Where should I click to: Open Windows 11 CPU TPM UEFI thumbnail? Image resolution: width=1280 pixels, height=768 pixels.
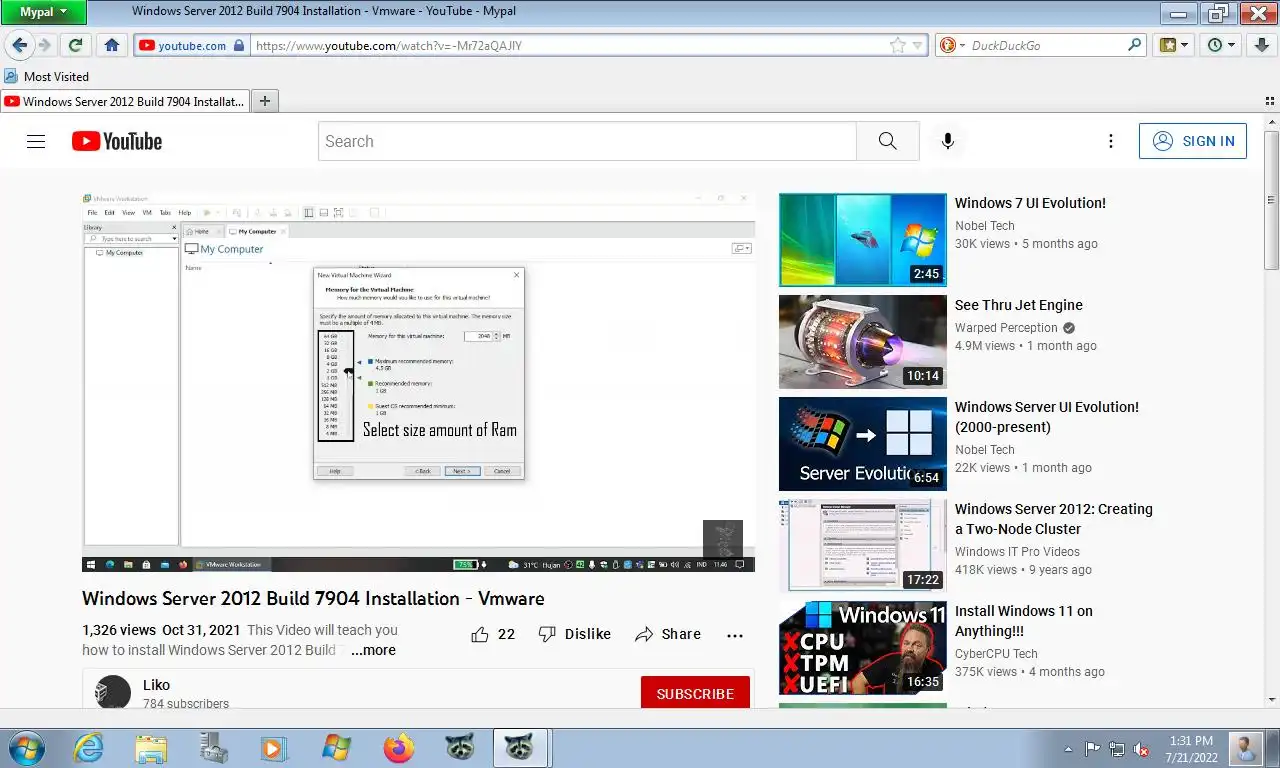click(863, 648)
